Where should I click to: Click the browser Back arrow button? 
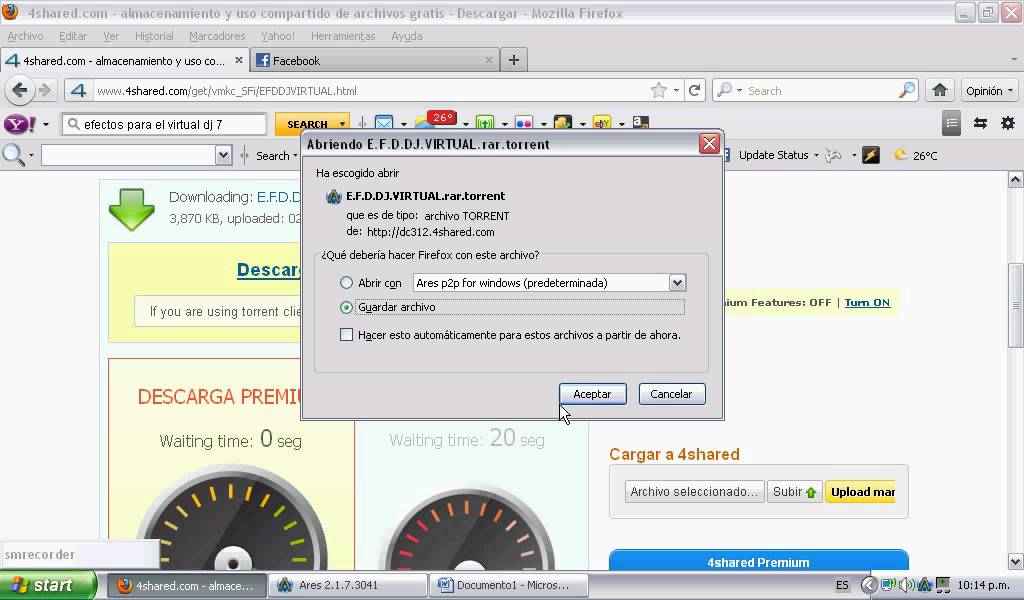[20, 90]
